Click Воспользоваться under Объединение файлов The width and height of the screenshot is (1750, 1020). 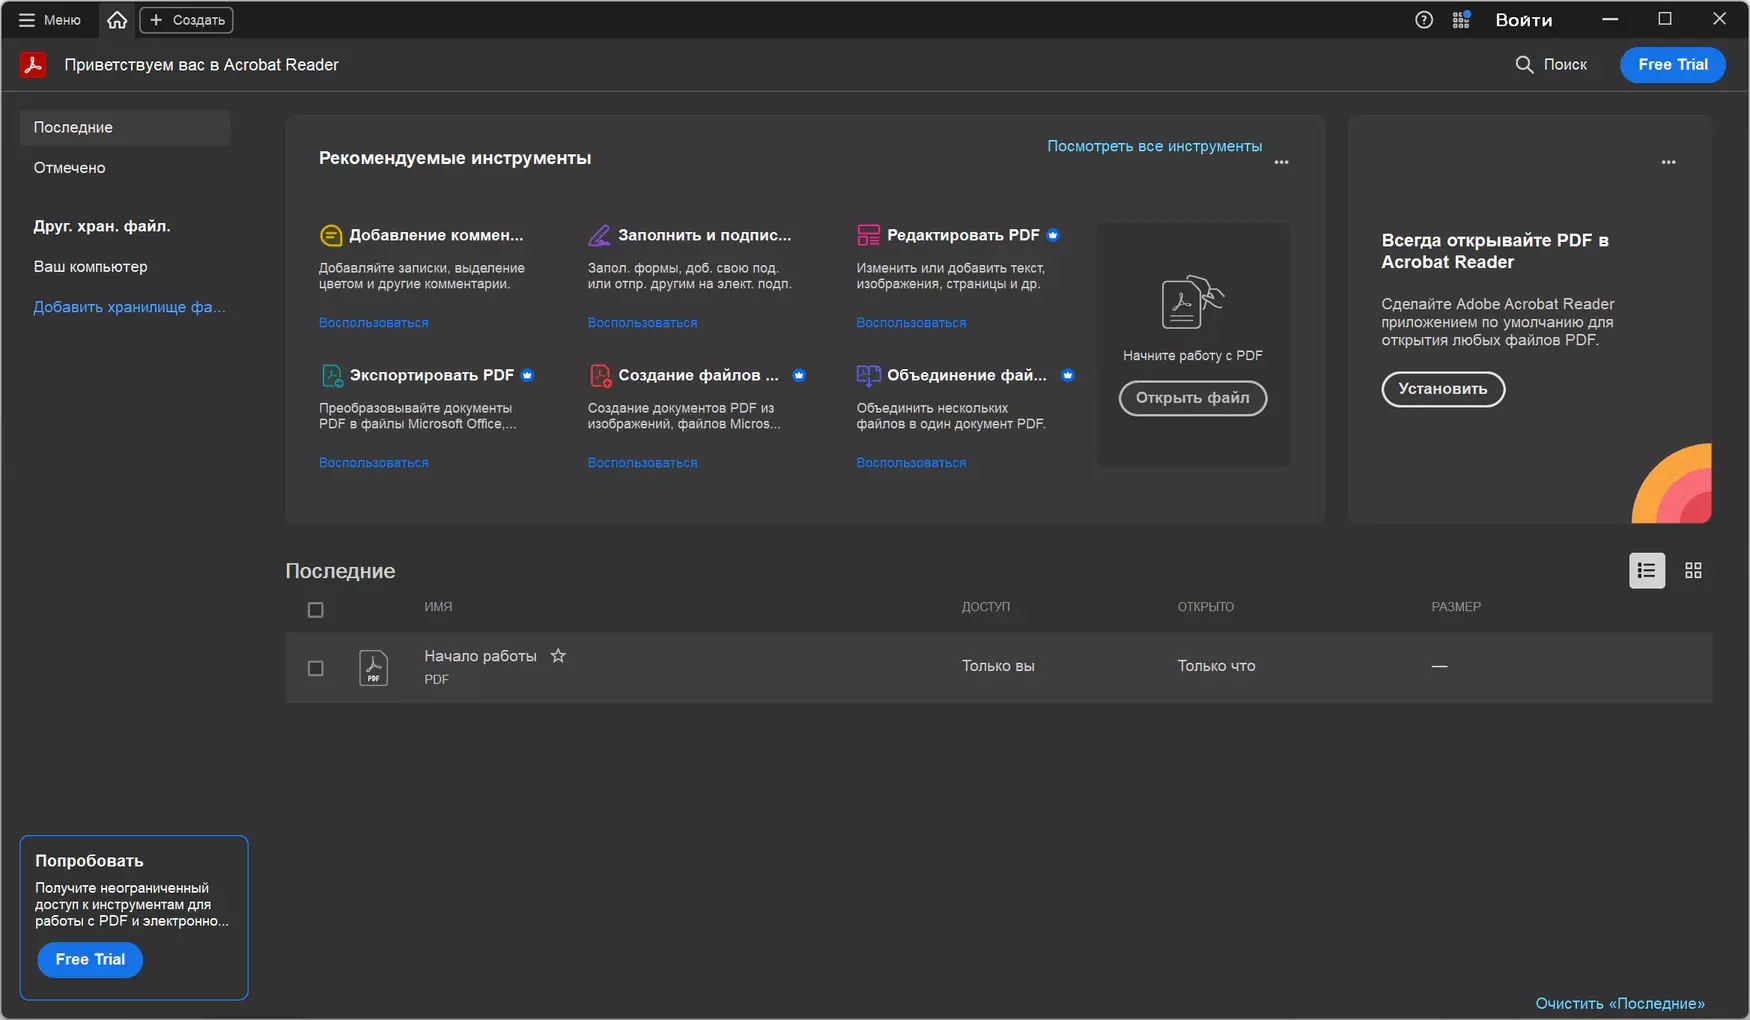(x=911, y=463)
